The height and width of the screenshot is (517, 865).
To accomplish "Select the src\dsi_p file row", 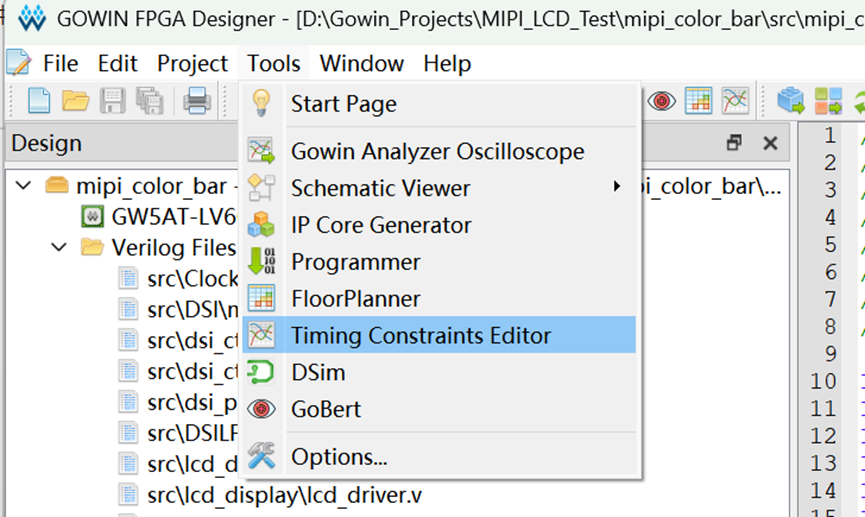I will tap(193, 402).
